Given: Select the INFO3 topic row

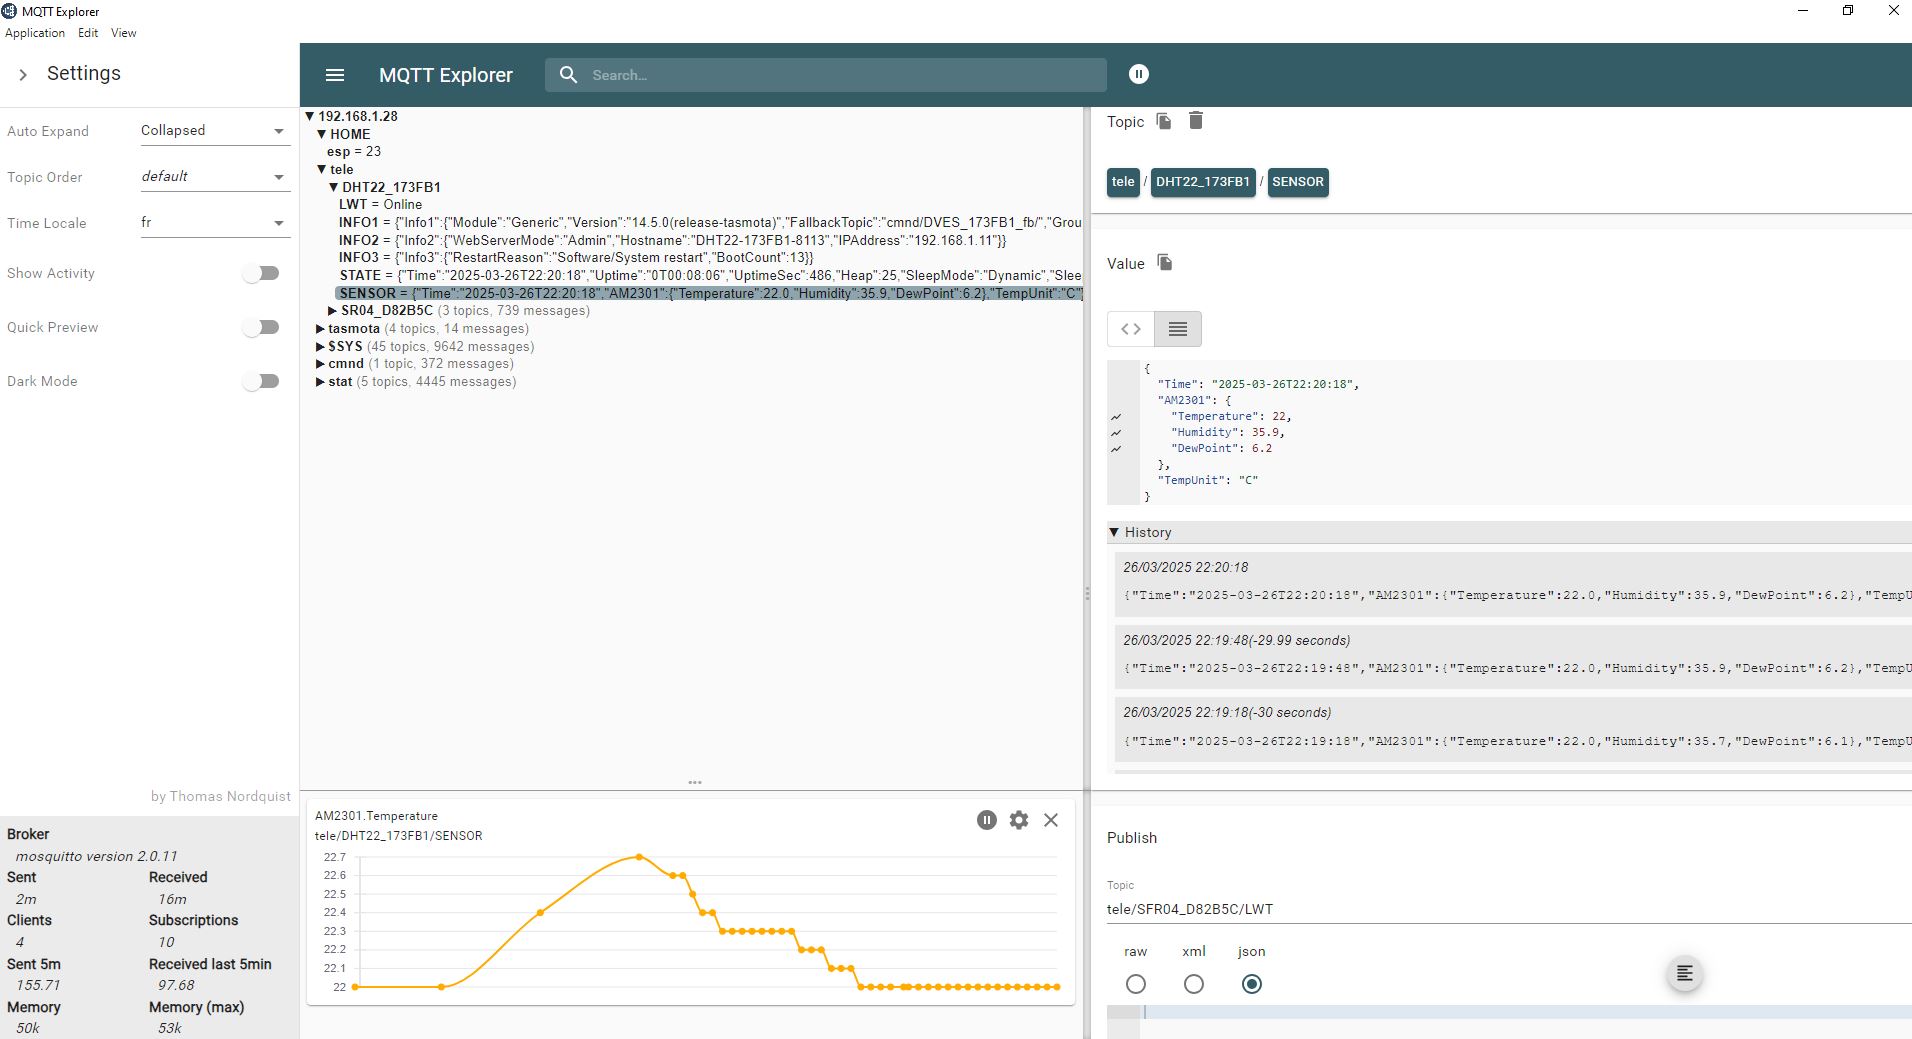Looking at the screenshot, I should point(576,257).
